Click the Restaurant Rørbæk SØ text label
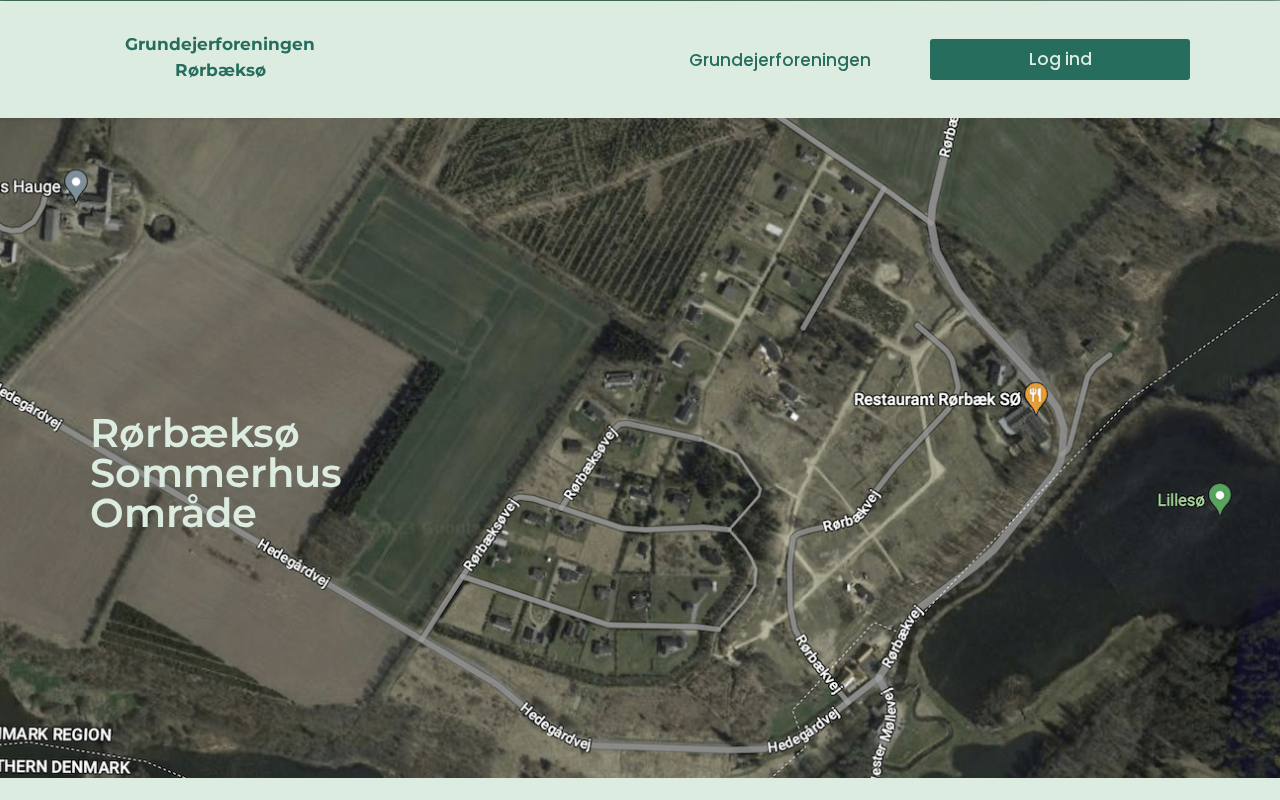Screen dimensions: 1280x800 click(x=937, y=399)
